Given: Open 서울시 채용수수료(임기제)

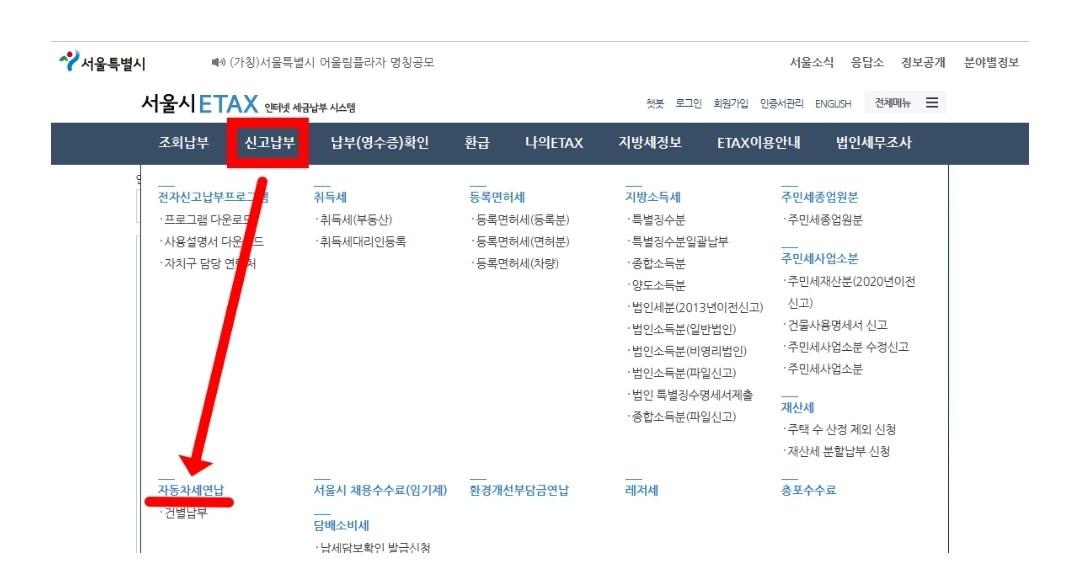Looking at the screenshot, I should 381,490.
